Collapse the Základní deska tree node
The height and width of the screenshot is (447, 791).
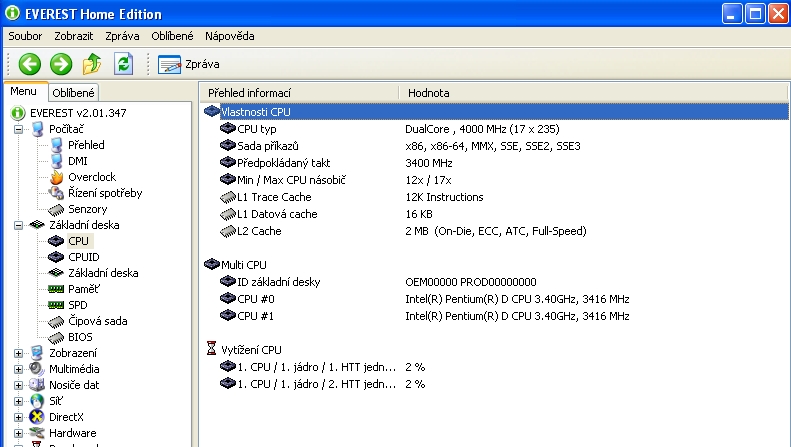pyautogui.click(x=19, y=225)
